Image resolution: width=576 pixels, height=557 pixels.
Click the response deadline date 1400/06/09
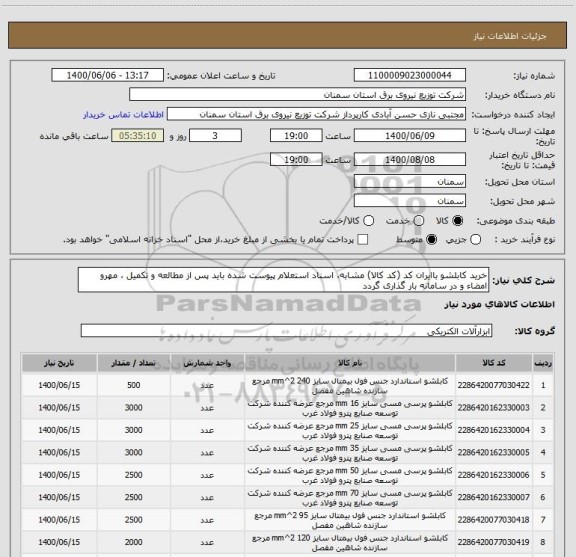pyautogui.click(x=410, y=136)
